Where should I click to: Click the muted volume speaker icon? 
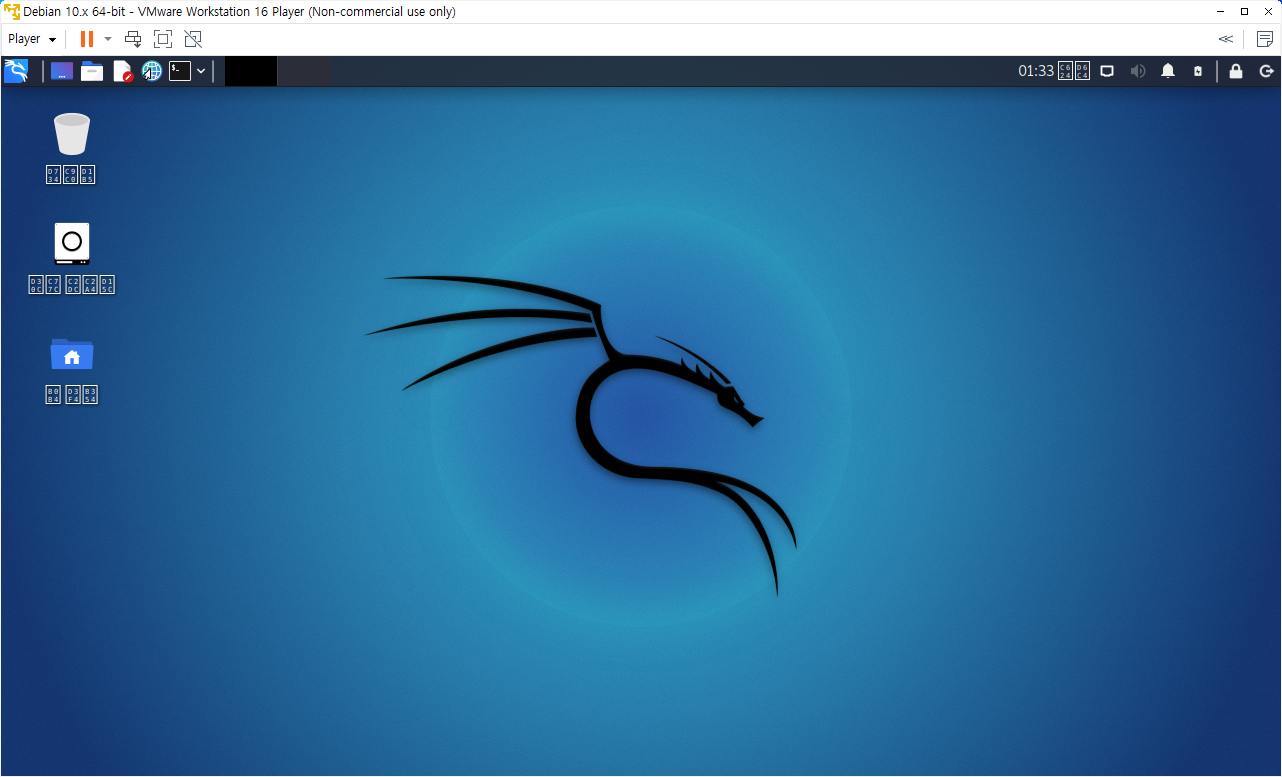point(1138,71)
